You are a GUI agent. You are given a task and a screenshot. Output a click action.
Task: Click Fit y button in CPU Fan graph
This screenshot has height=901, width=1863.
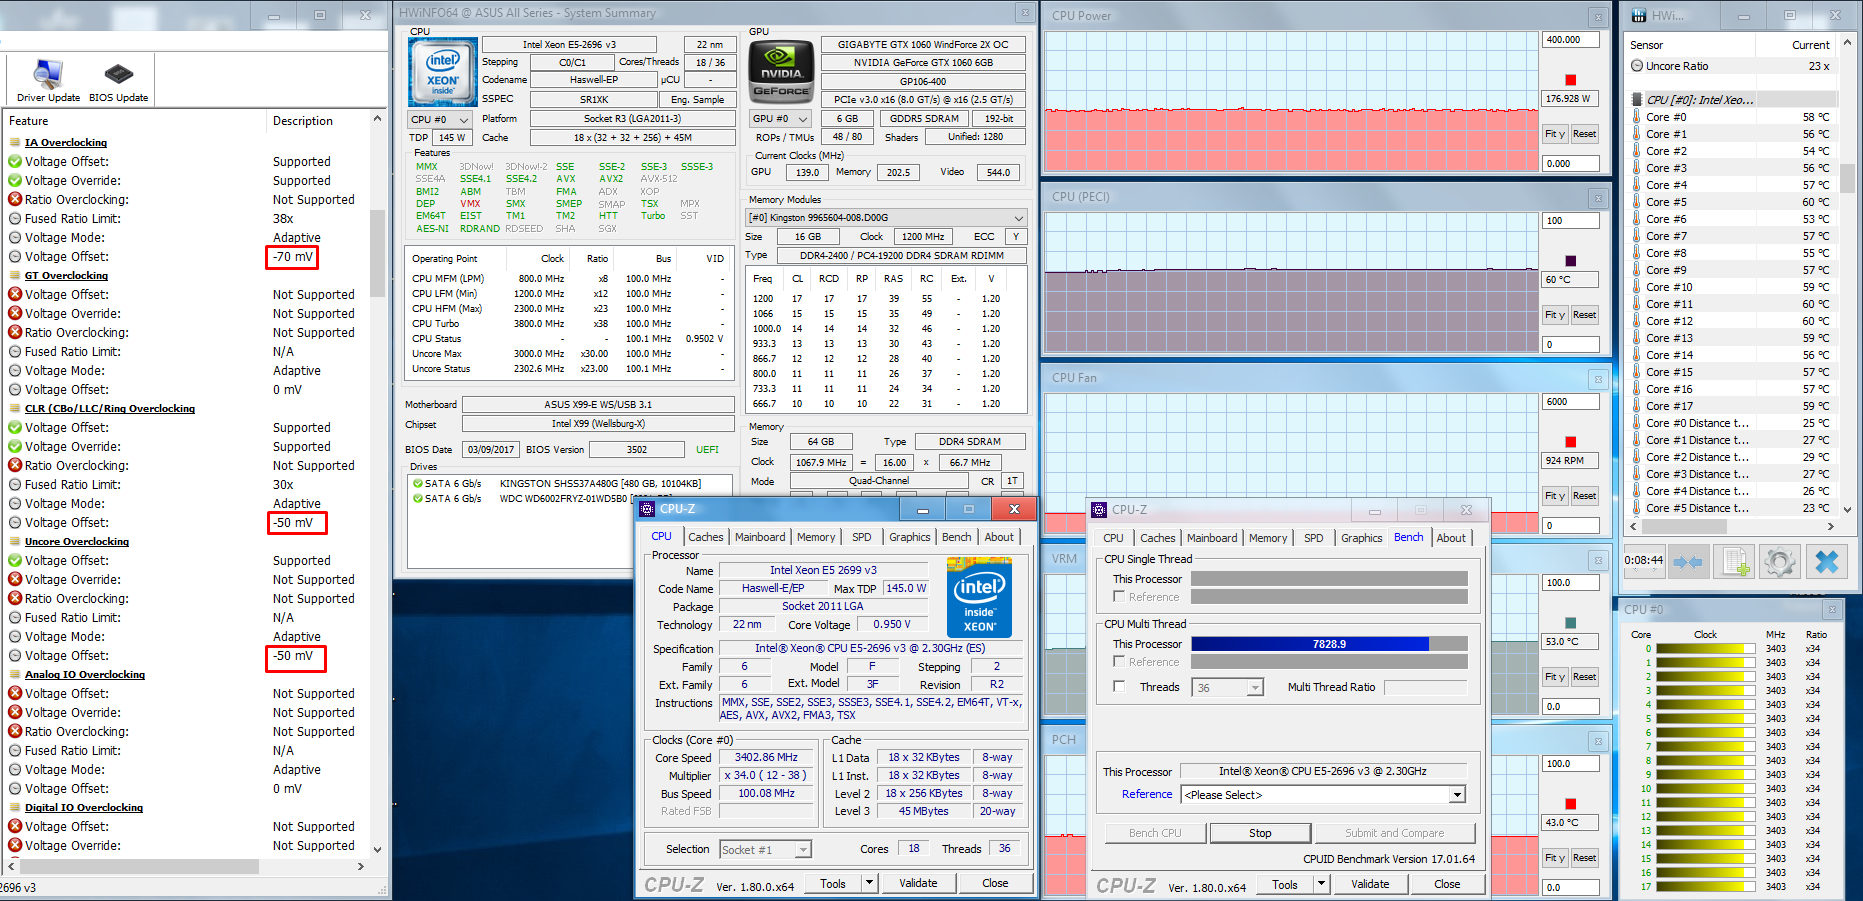click(x=1554, y=496)
